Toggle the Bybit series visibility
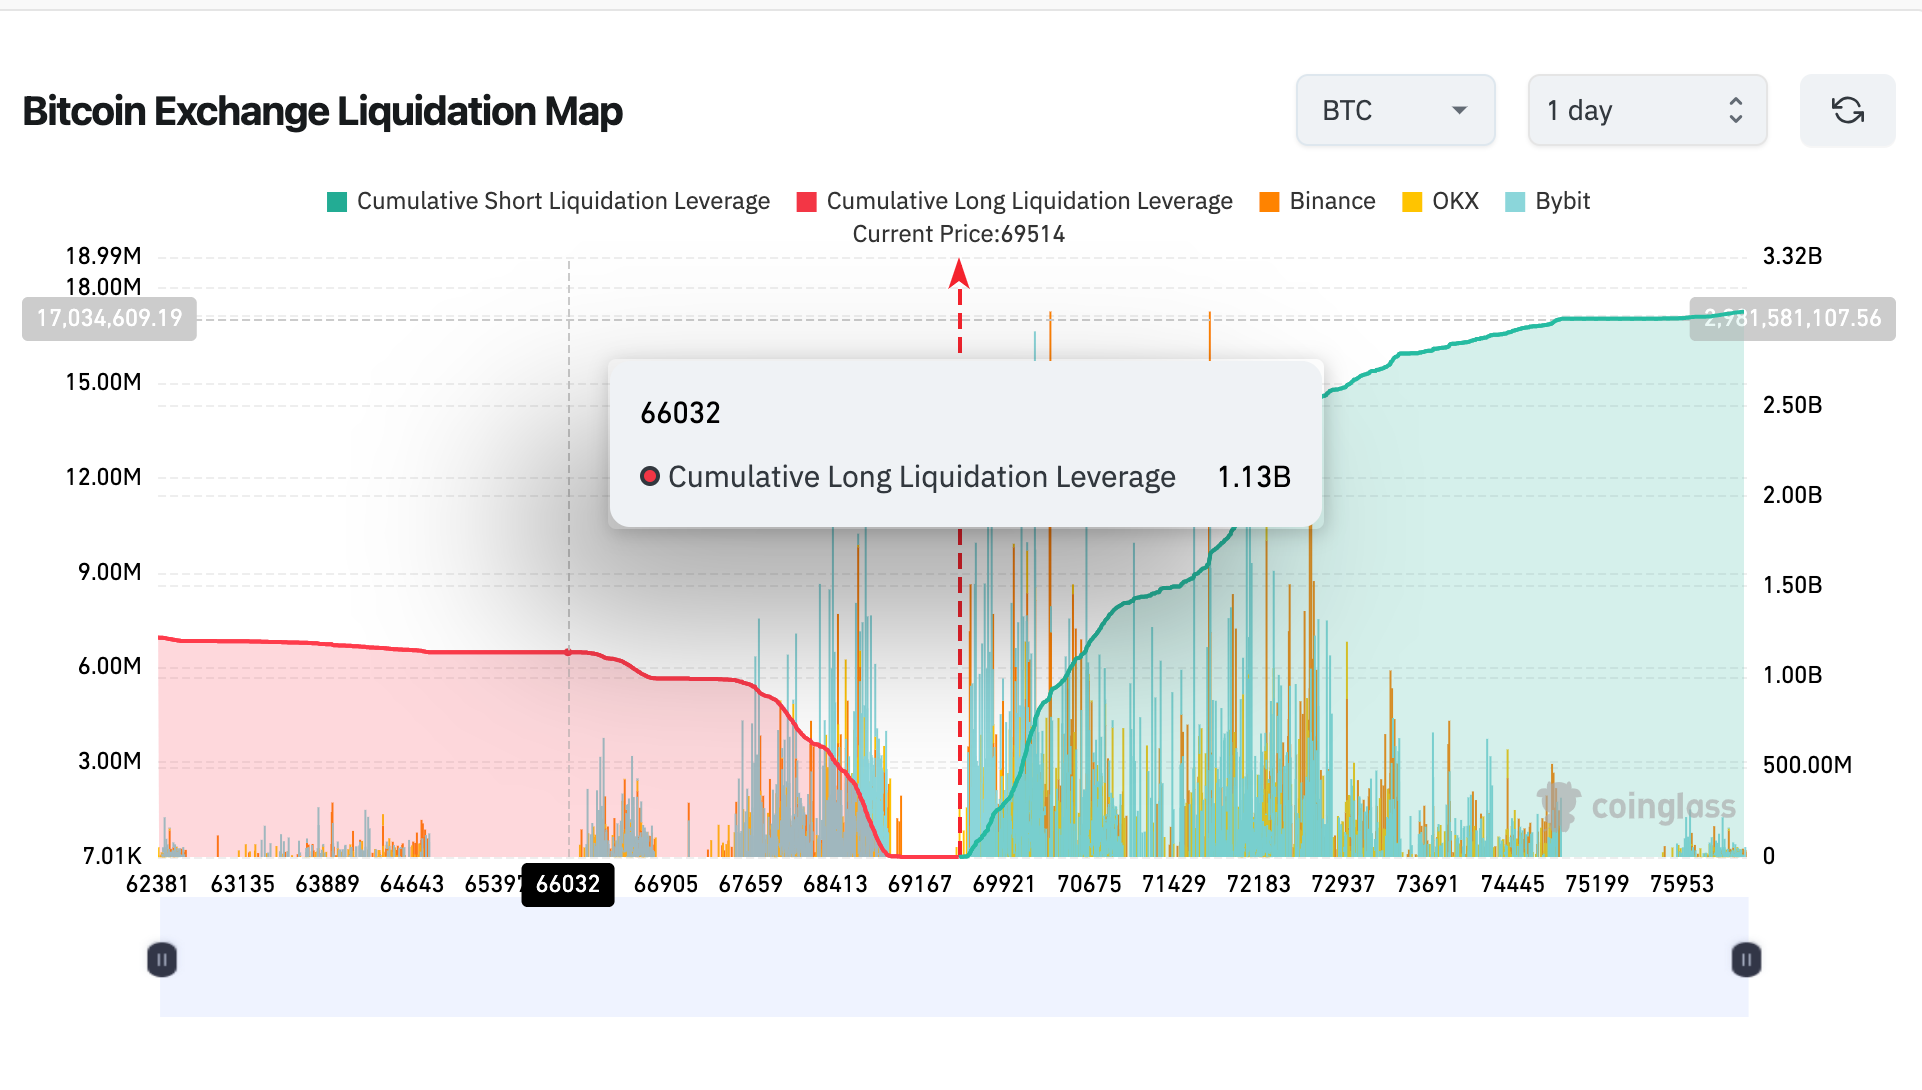 1547,201
